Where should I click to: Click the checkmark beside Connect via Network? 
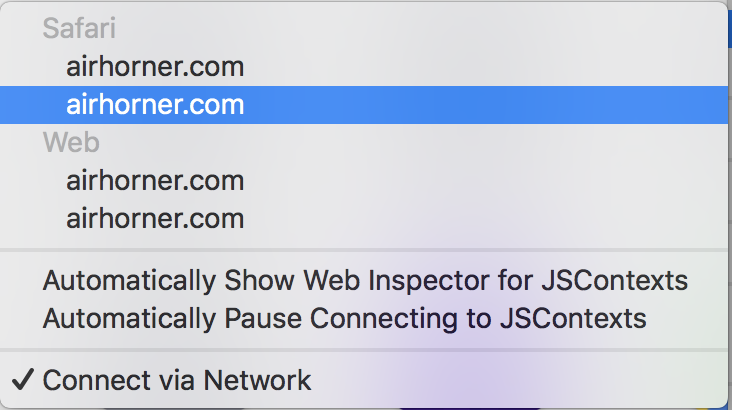point(22,380)
